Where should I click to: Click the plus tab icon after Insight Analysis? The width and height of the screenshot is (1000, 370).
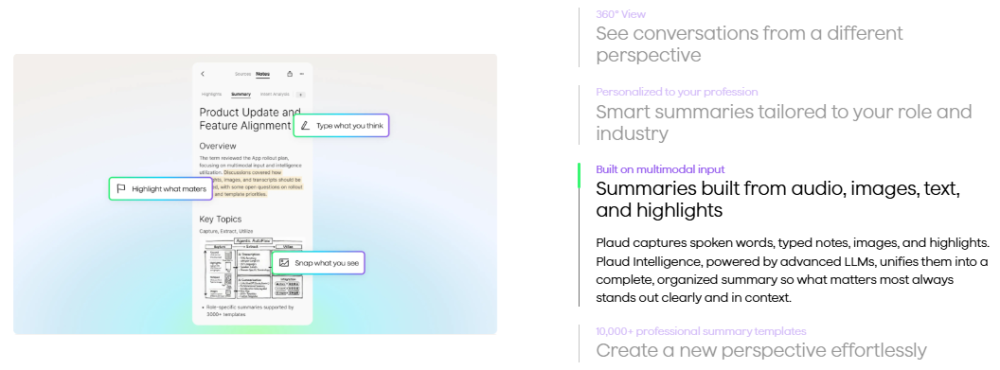pyautogui.click(x=300, y=94)
